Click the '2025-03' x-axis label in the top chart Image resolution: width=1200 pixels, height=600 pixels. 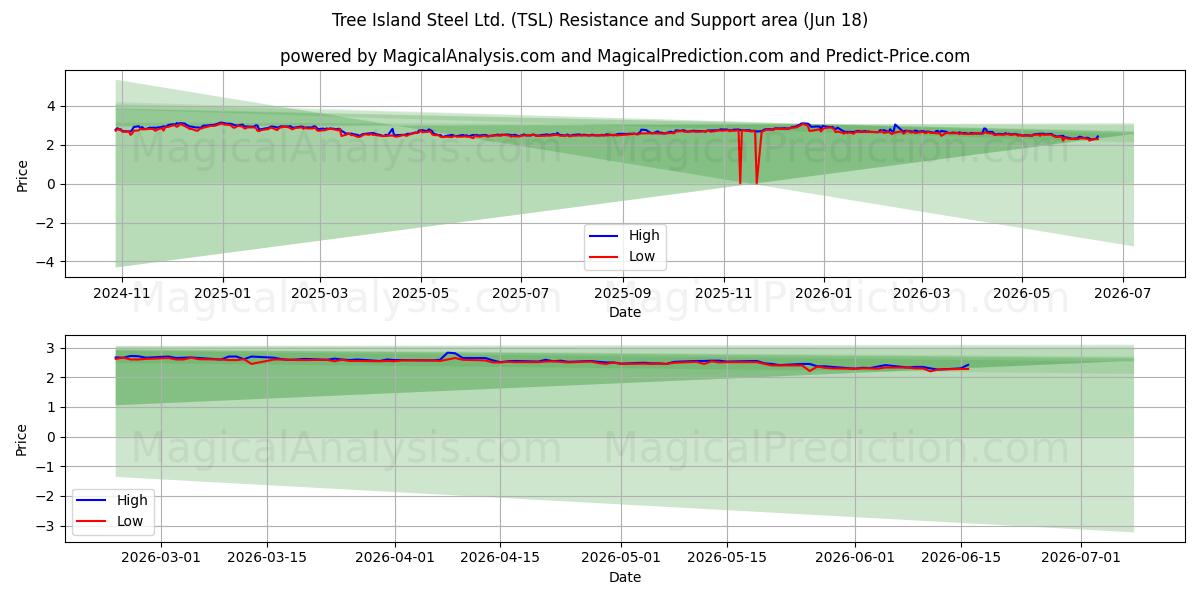(320, 294)
